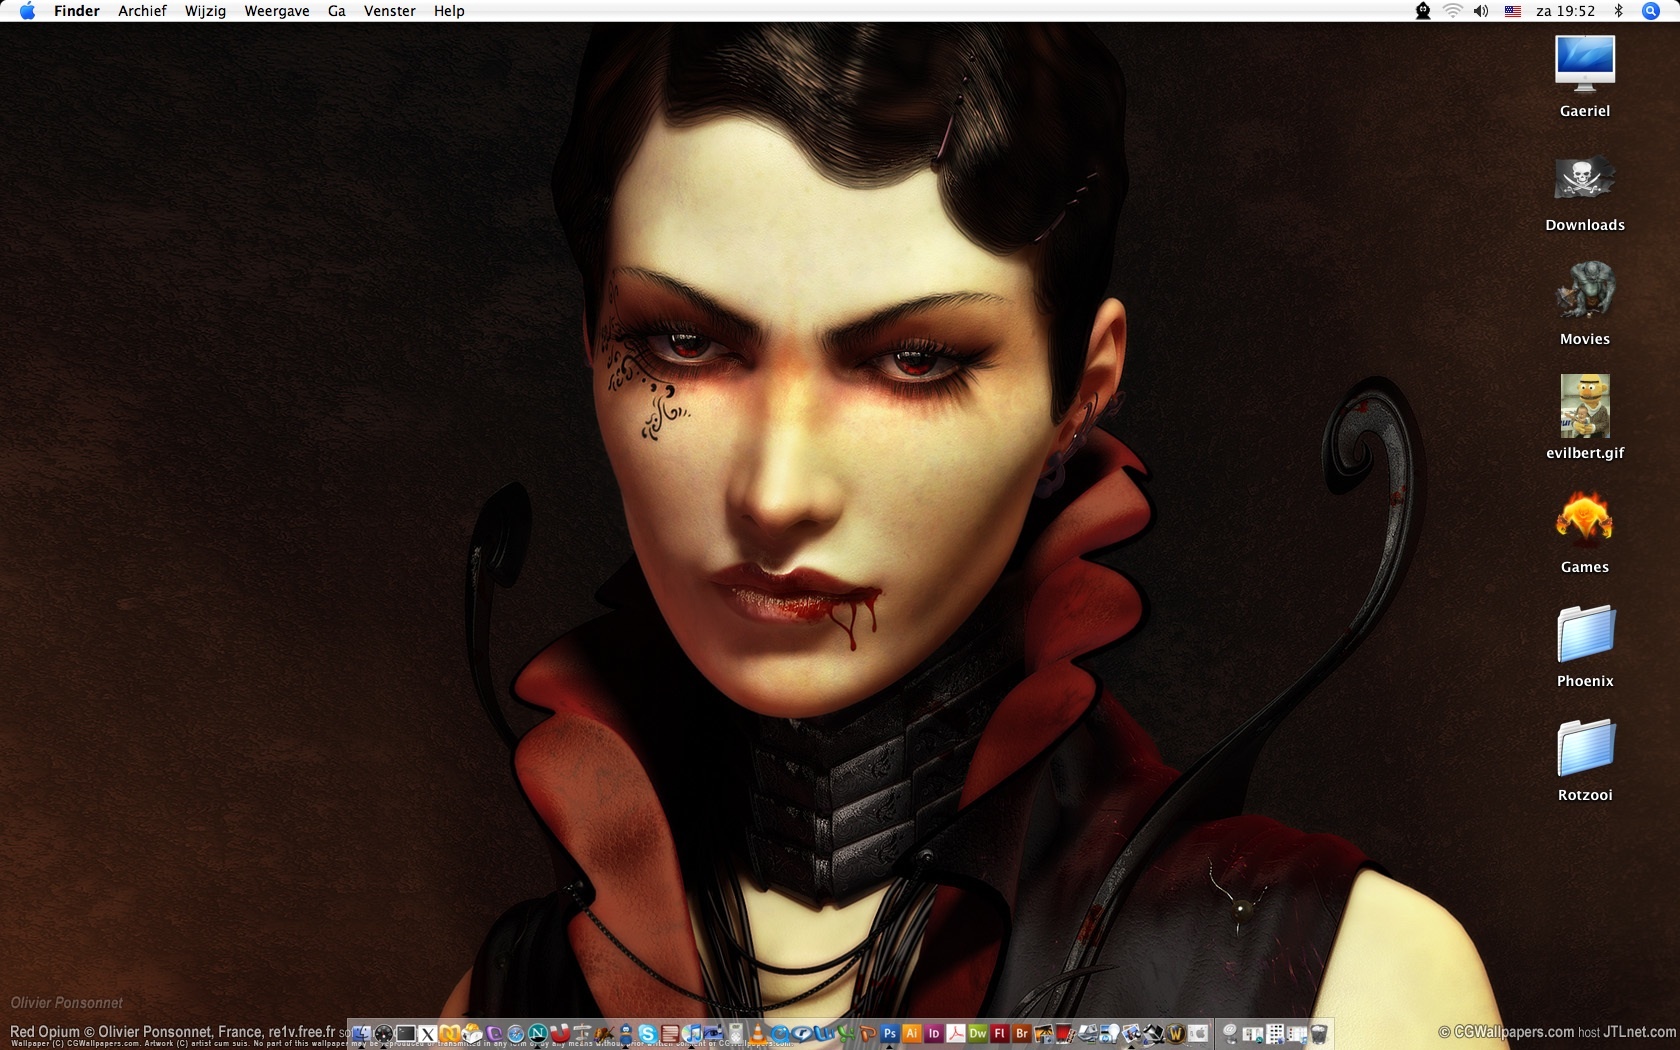
Task: Open the Archief menu
Action: [142, 11]
